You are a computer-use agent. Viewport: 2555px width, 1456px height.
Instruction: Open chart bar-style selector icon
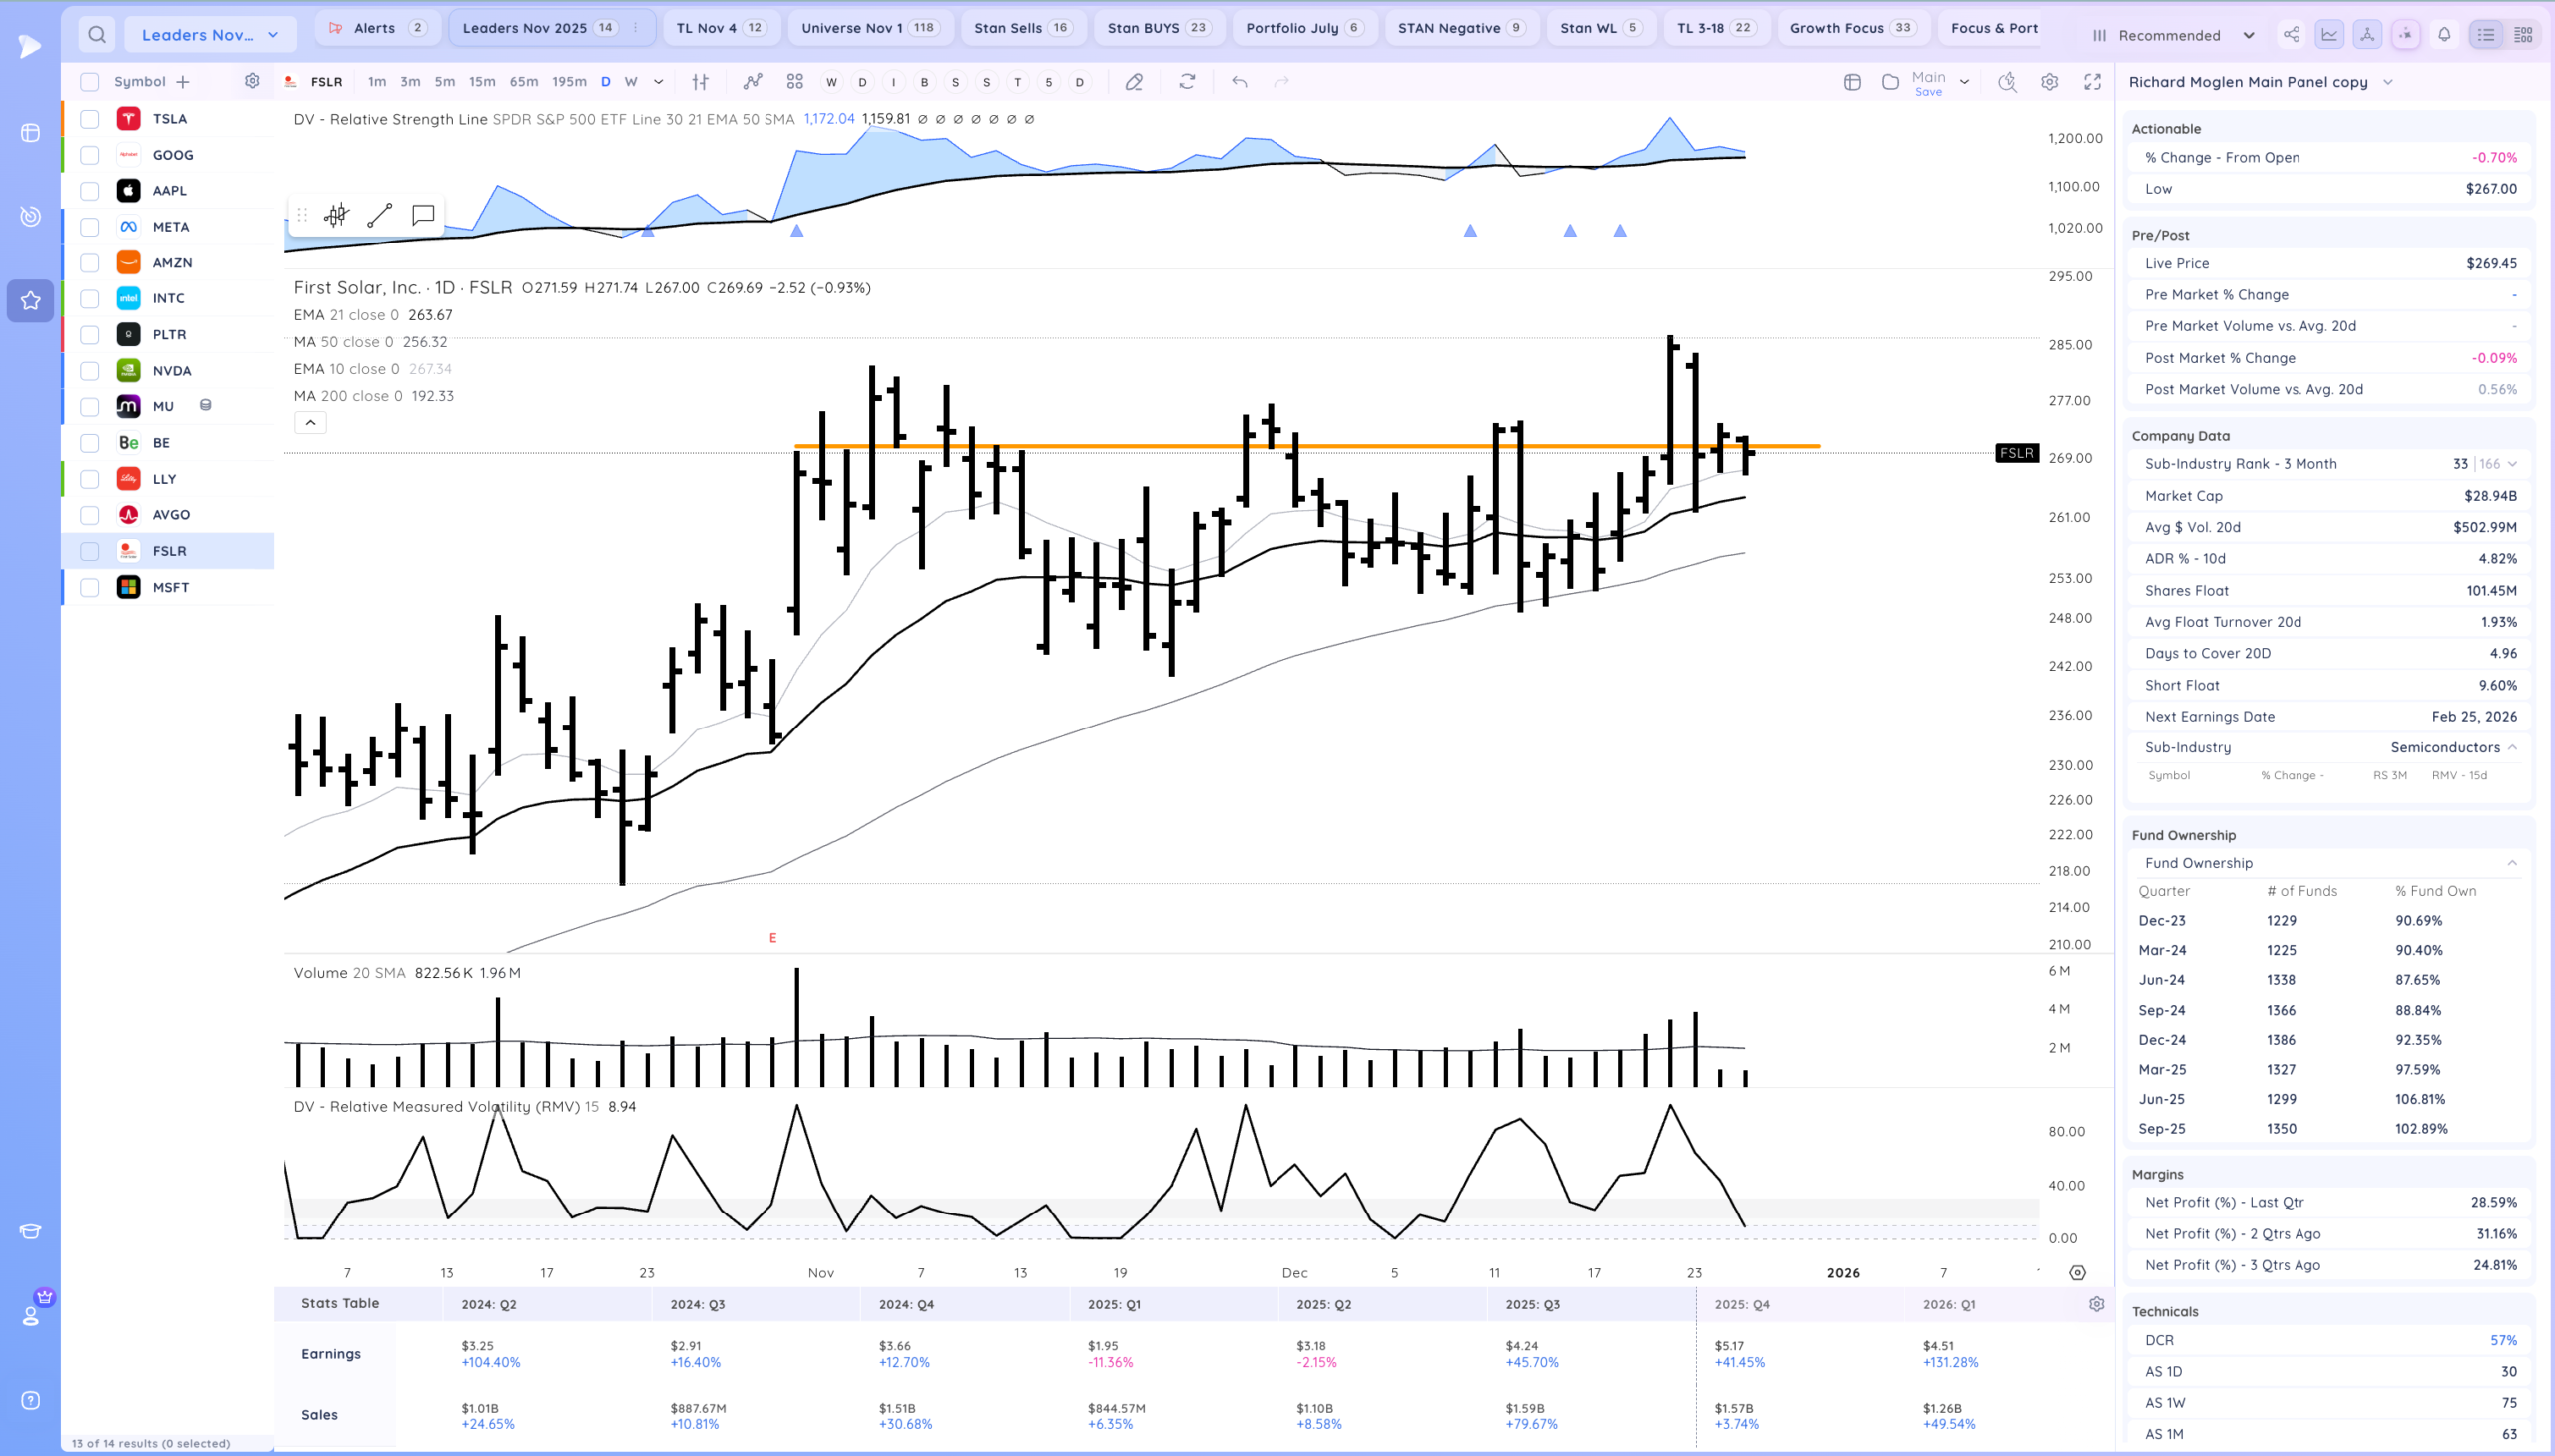click(700, 82)
